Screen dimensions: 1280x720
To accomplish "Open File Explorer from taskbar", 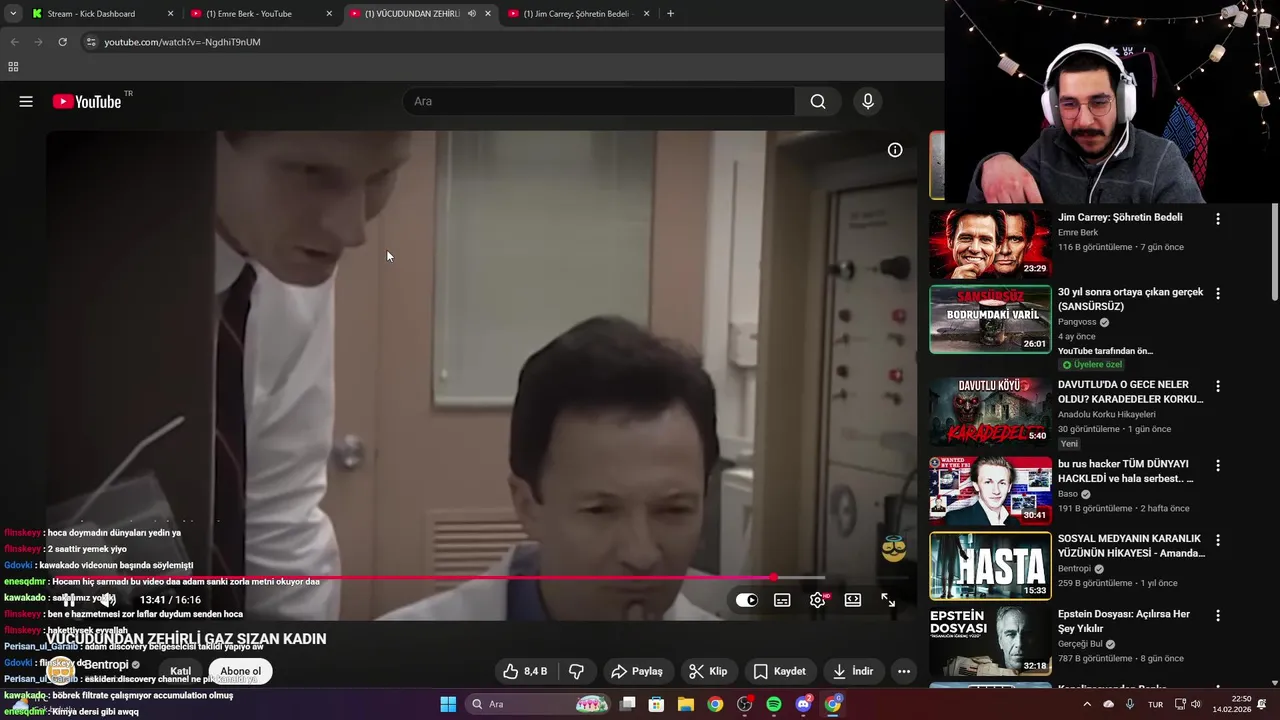I will (686, 704).
